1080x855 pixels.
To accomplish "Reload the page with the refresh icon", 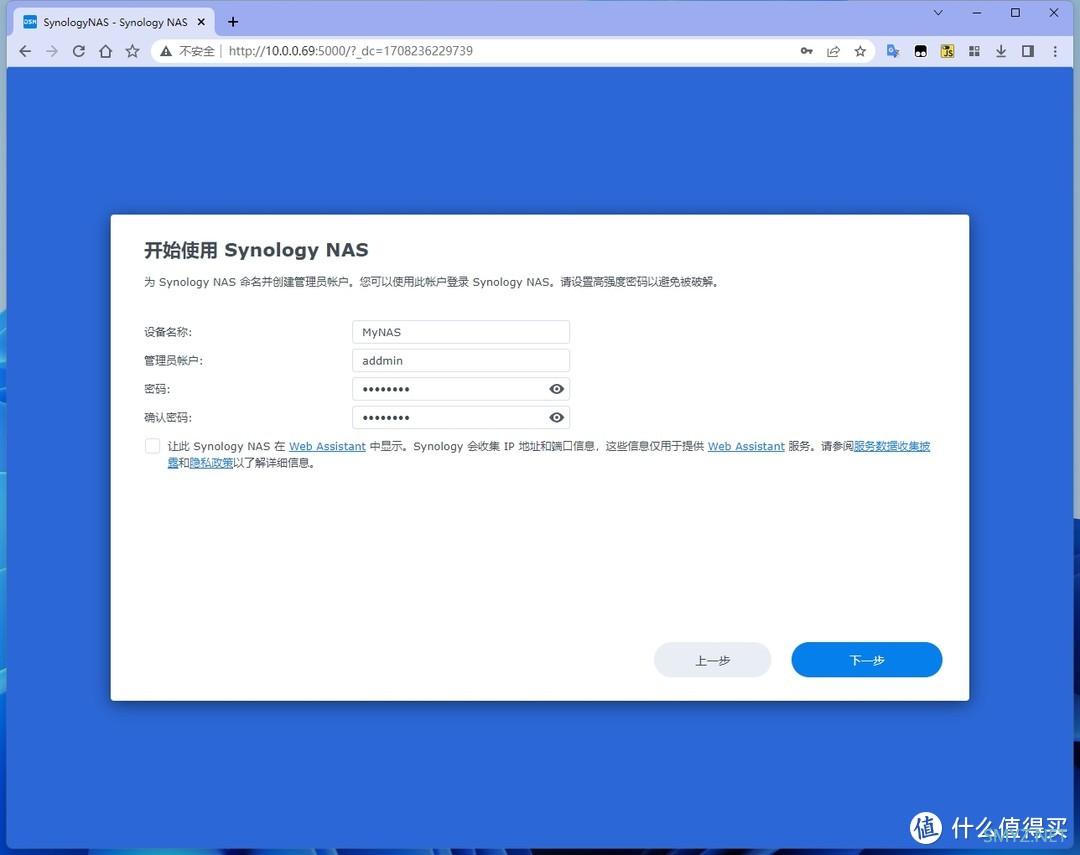I will click(x=79, y=51).
